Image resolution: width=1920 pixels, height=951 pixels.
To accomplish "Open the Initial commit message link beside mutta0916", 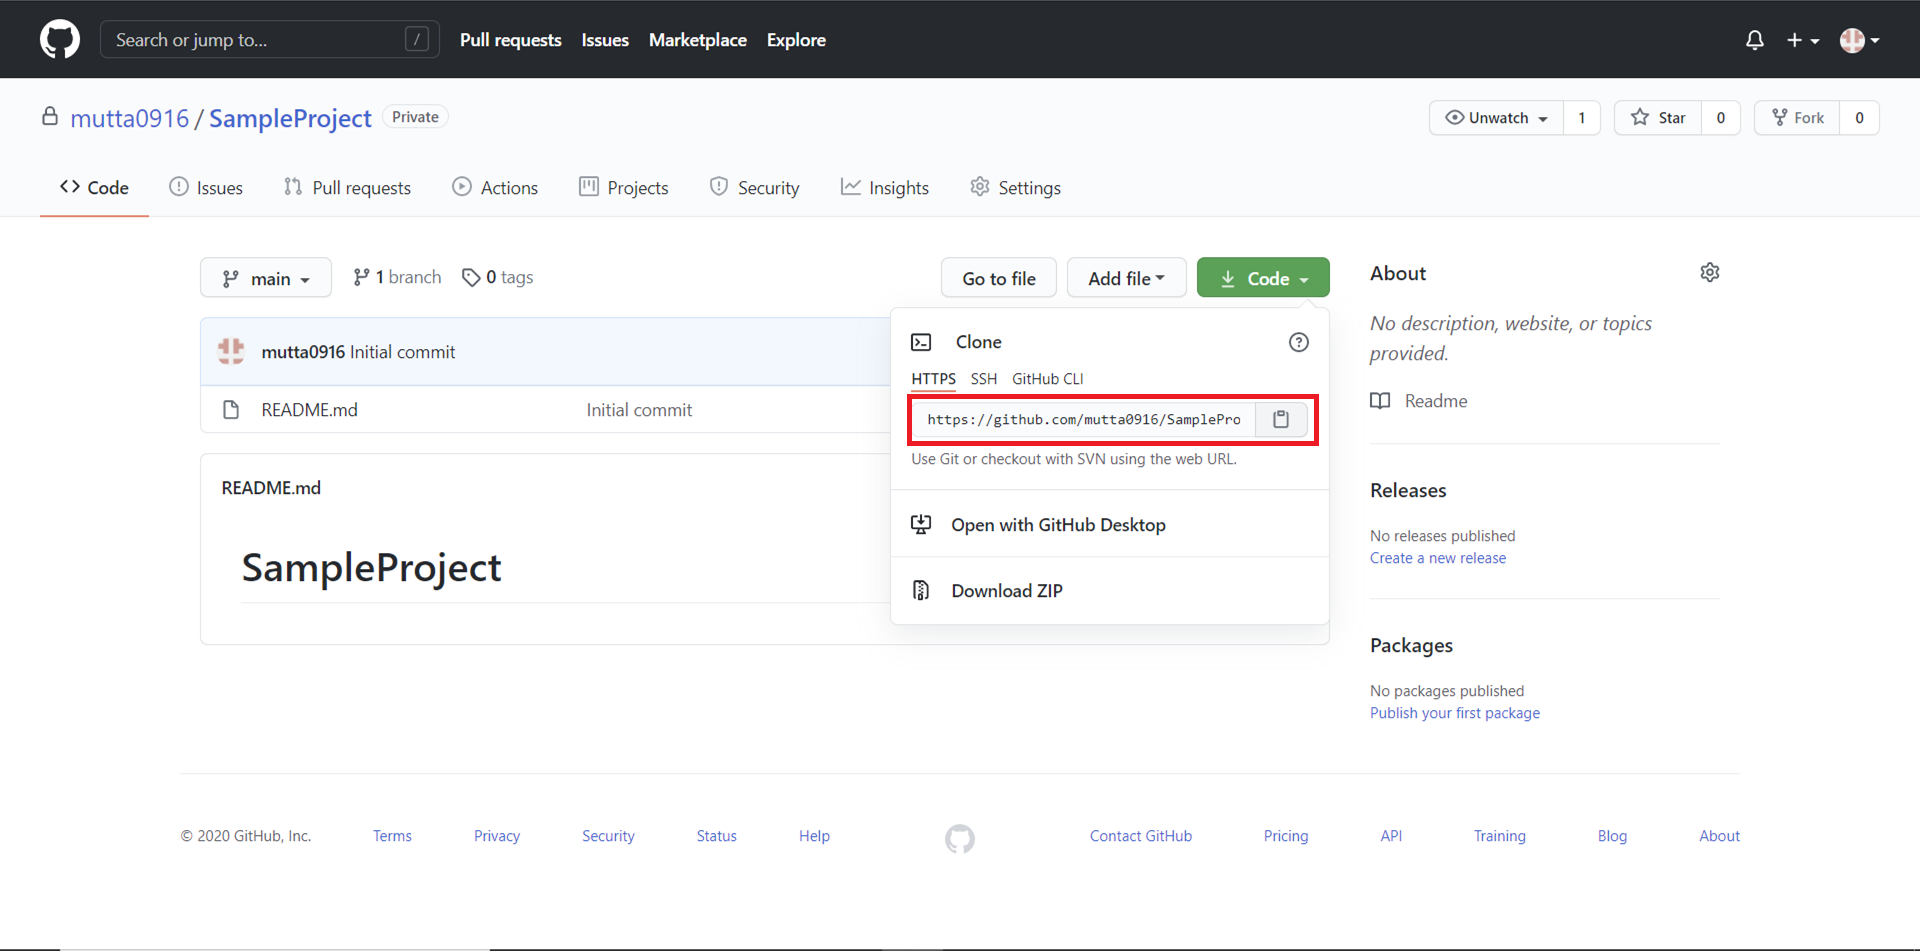I will tap(402, 352).
